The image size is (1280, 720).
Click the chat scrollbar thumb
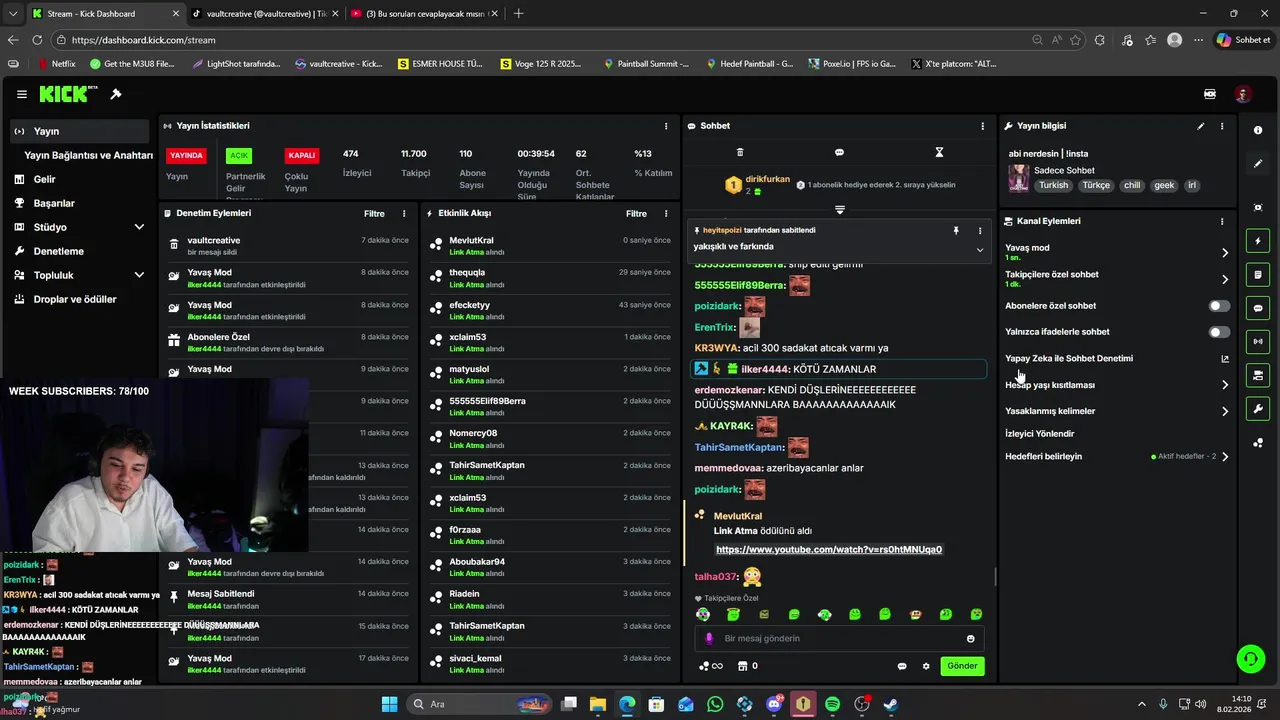point(995,577)
